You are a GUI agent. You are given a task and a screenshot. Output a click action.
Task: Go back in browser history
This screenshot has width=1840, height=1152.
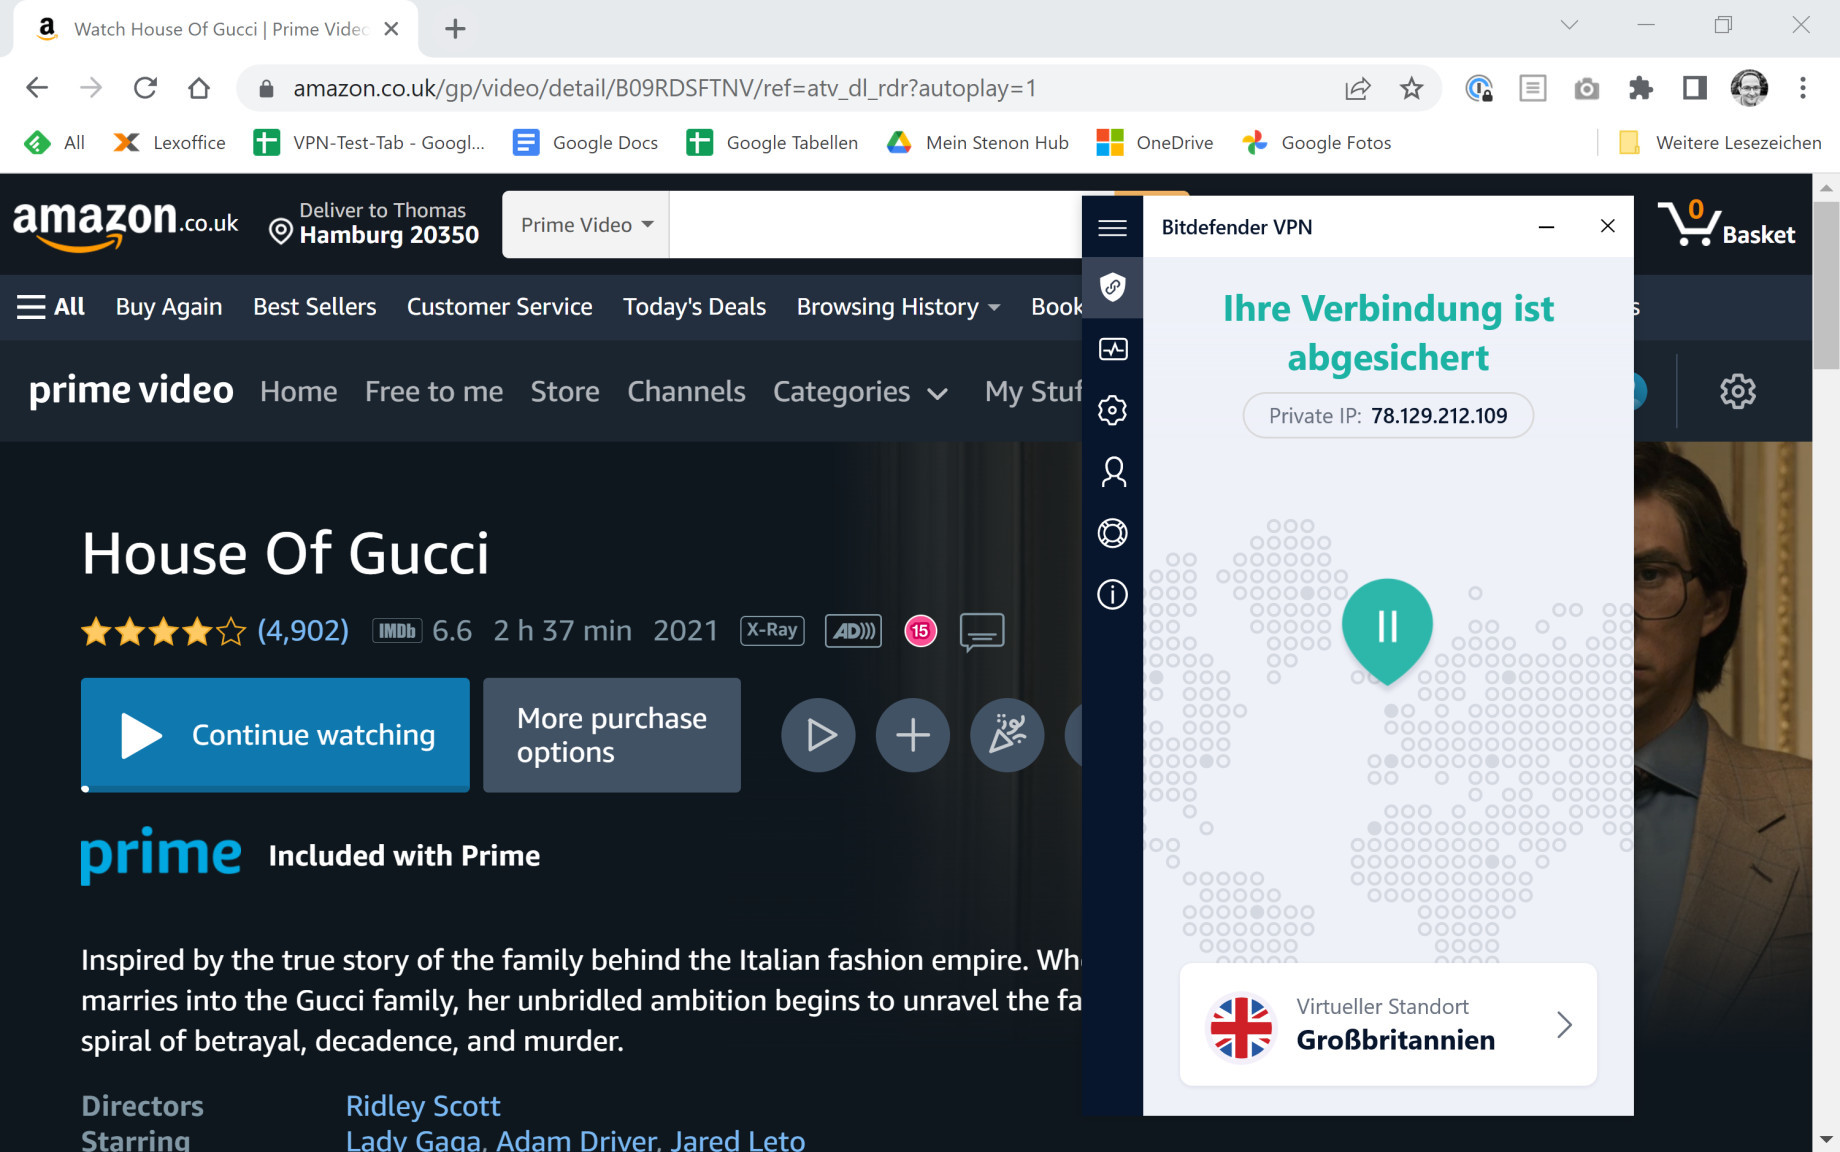pos(37,88)
